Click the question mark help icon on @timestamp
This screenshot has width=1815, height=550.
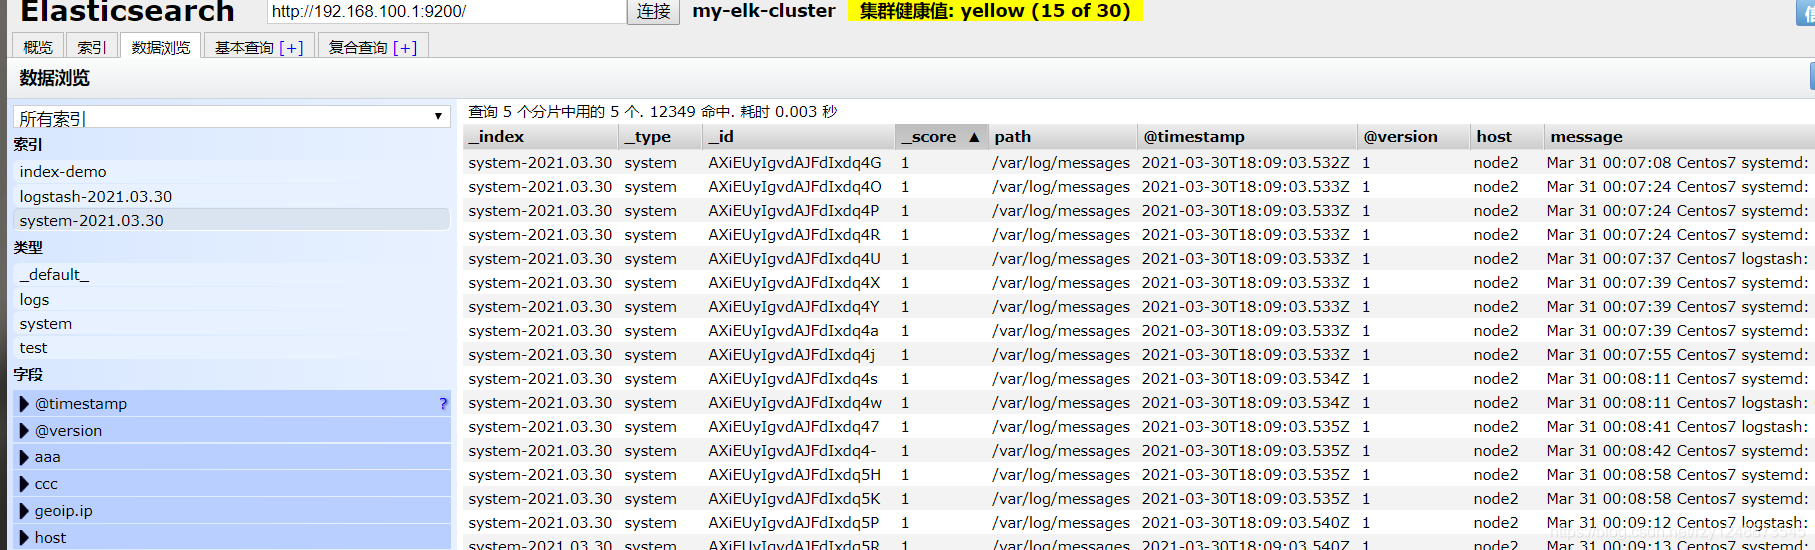[443, 403]
